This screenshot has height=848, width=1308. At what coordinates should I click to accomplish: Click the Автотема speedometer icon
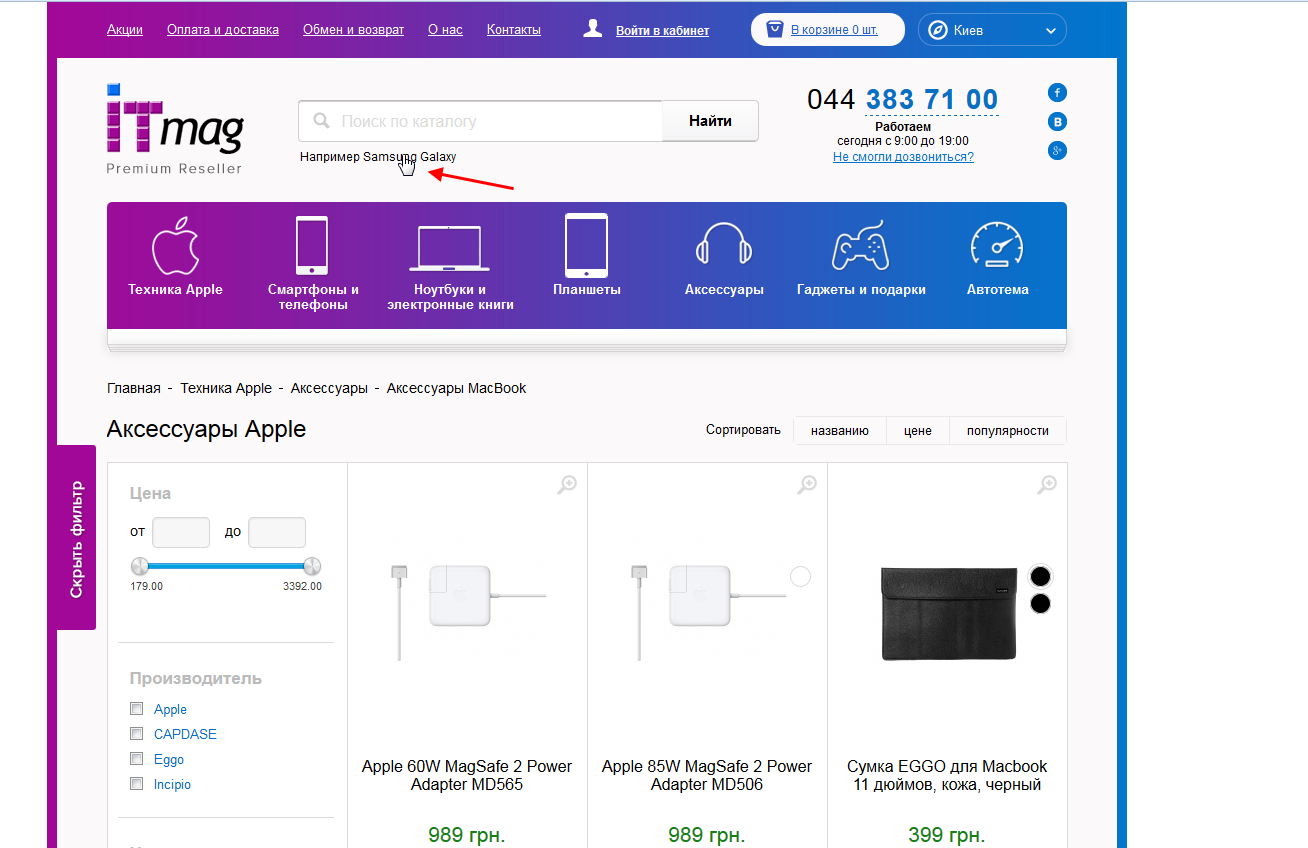tap(997, 246)
